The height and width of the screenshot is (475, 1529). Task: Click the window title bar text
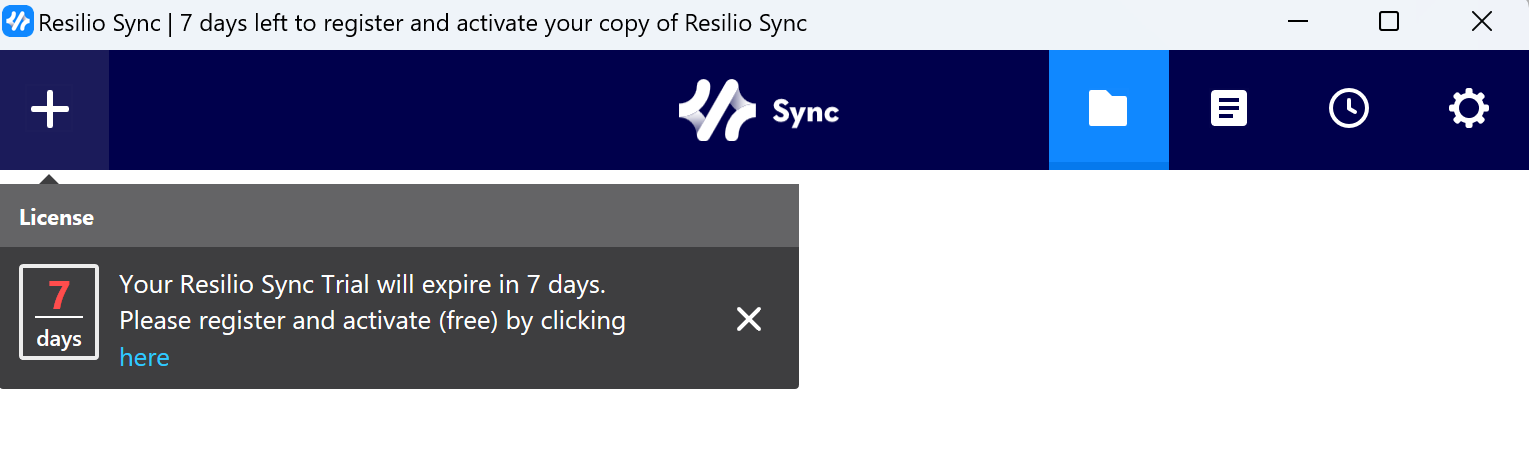(422, 22)
